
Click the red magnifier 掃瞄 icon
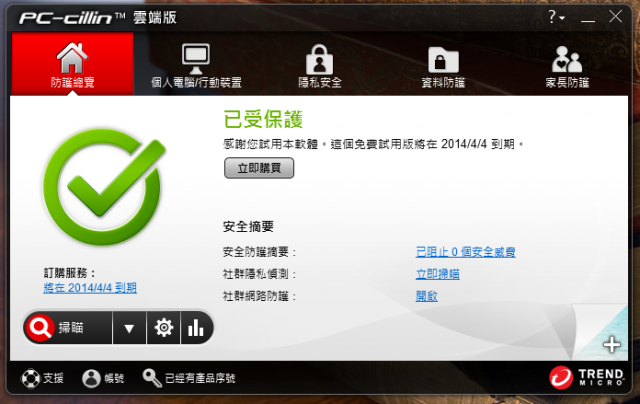click(40, 327)
